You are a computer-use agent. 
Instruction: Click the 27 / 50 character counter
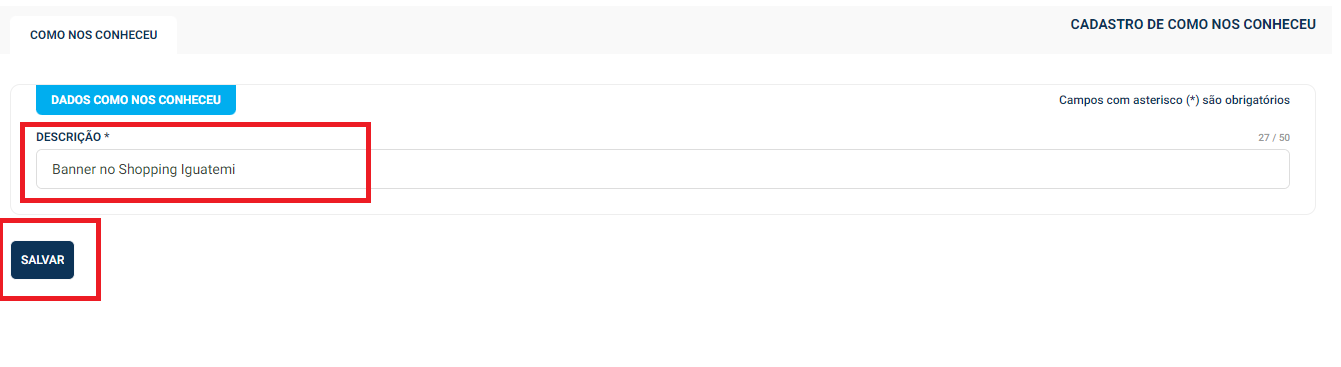point(1274,138)
